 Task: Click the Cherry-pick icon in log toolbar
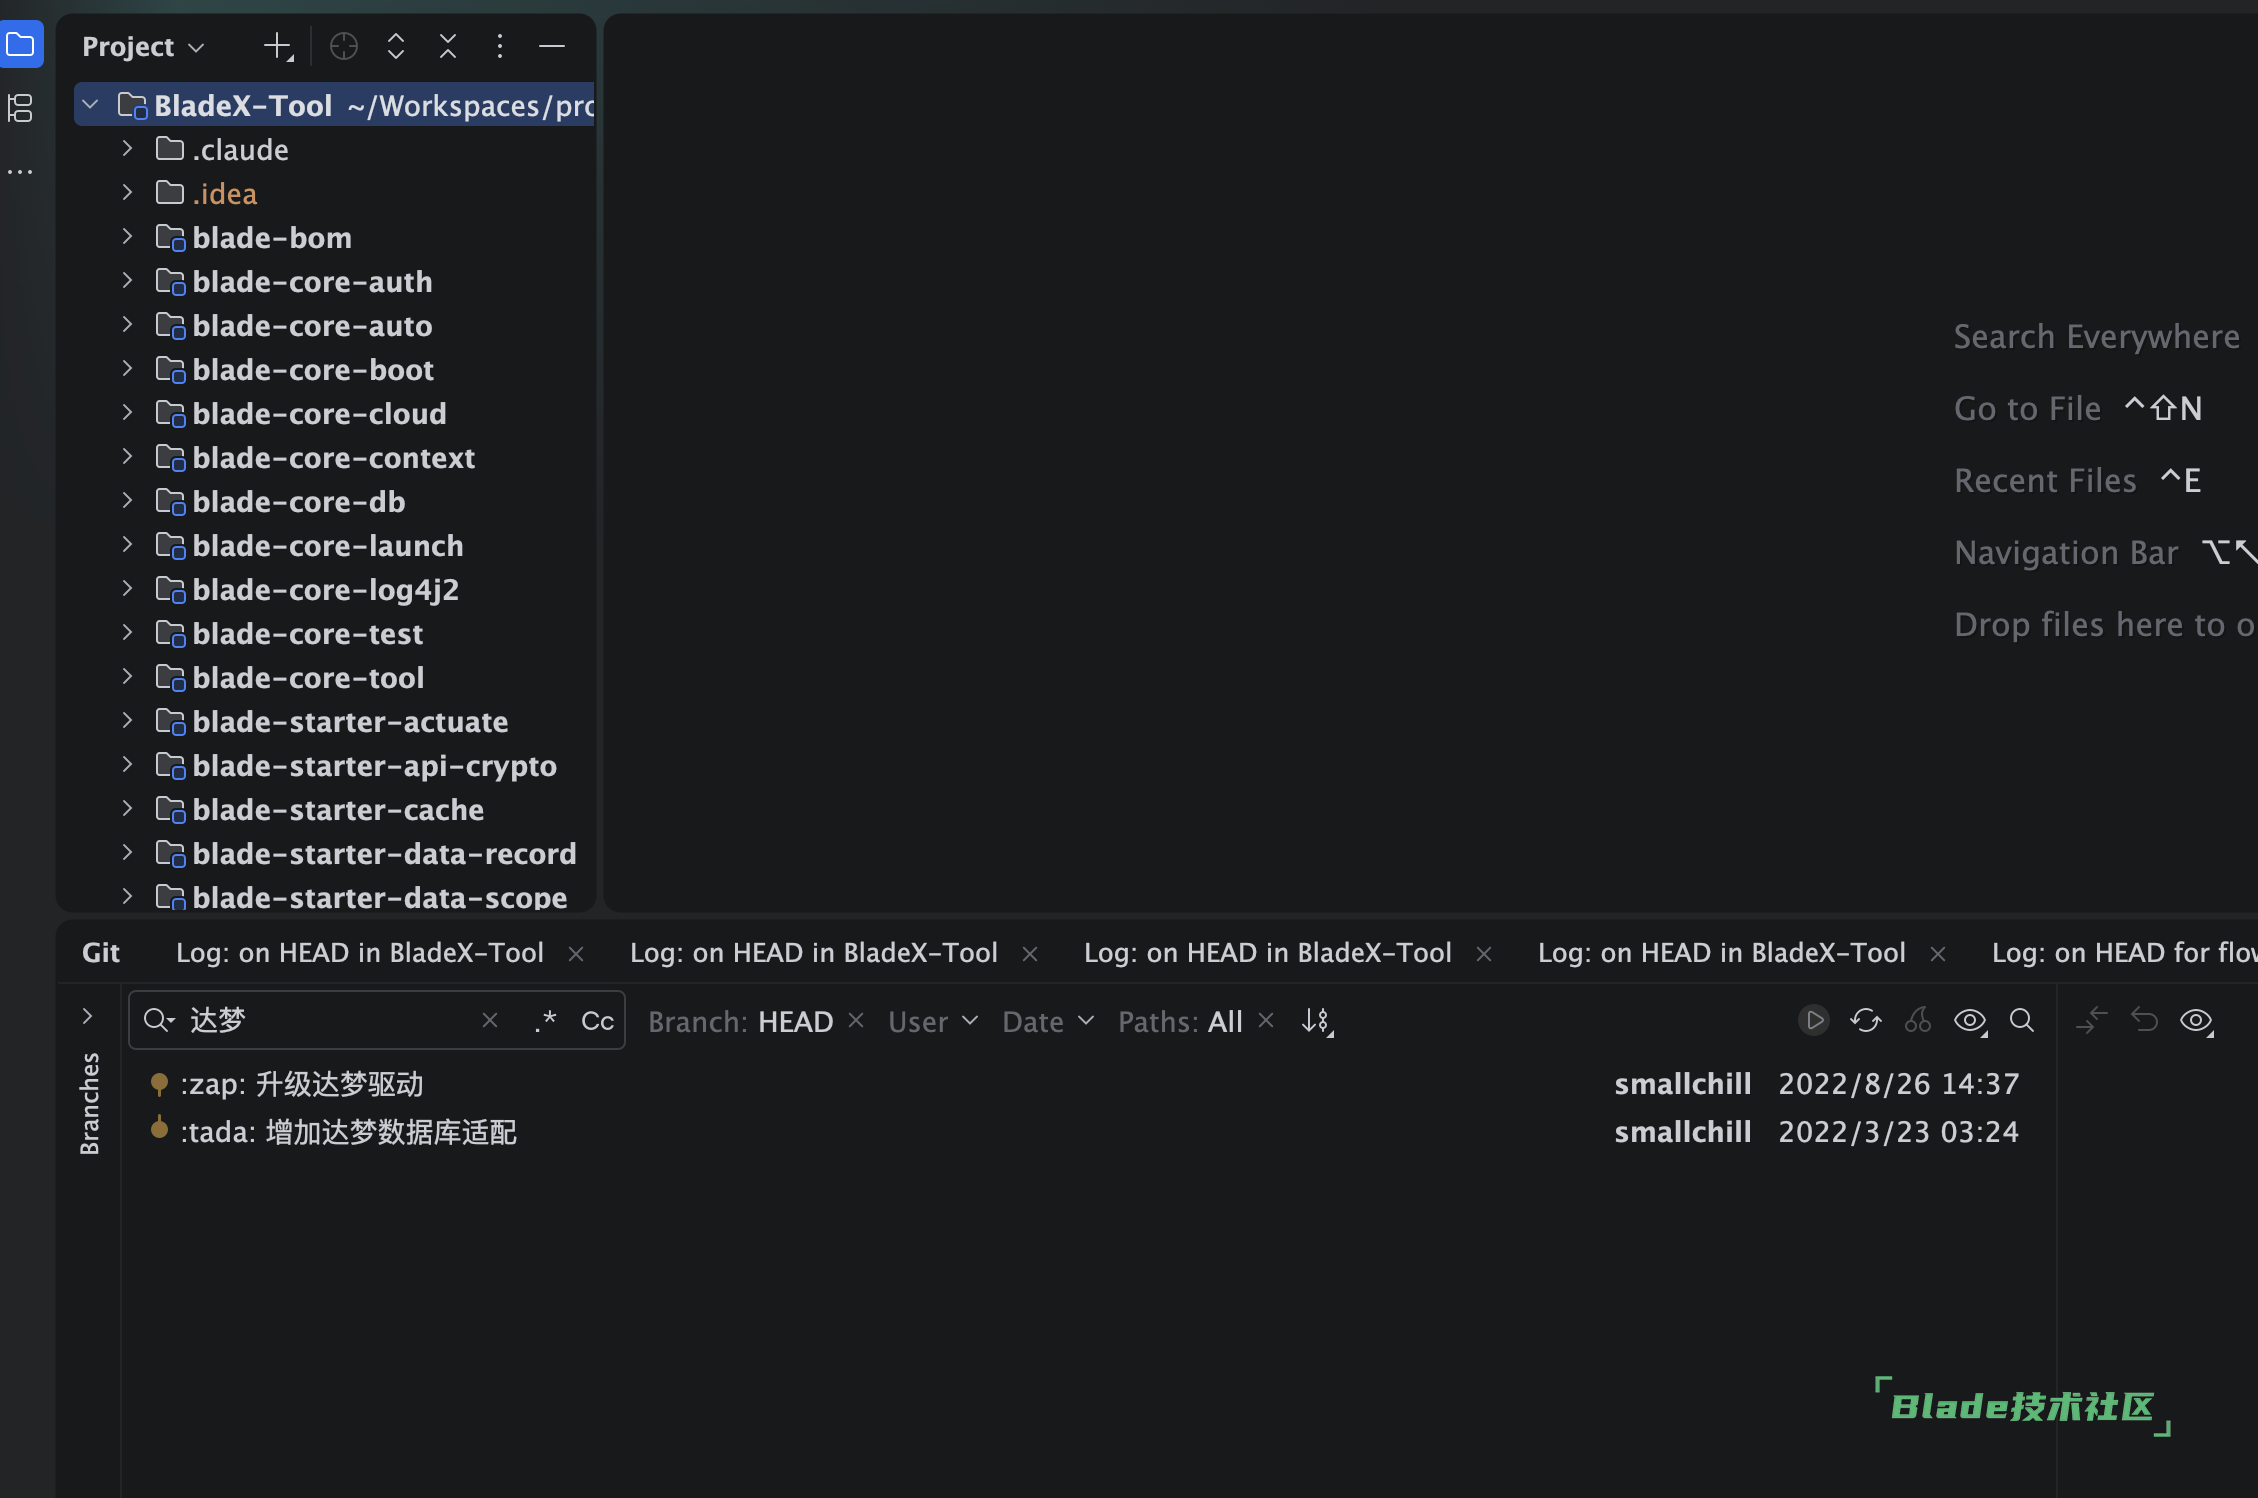[1917, 1021]
